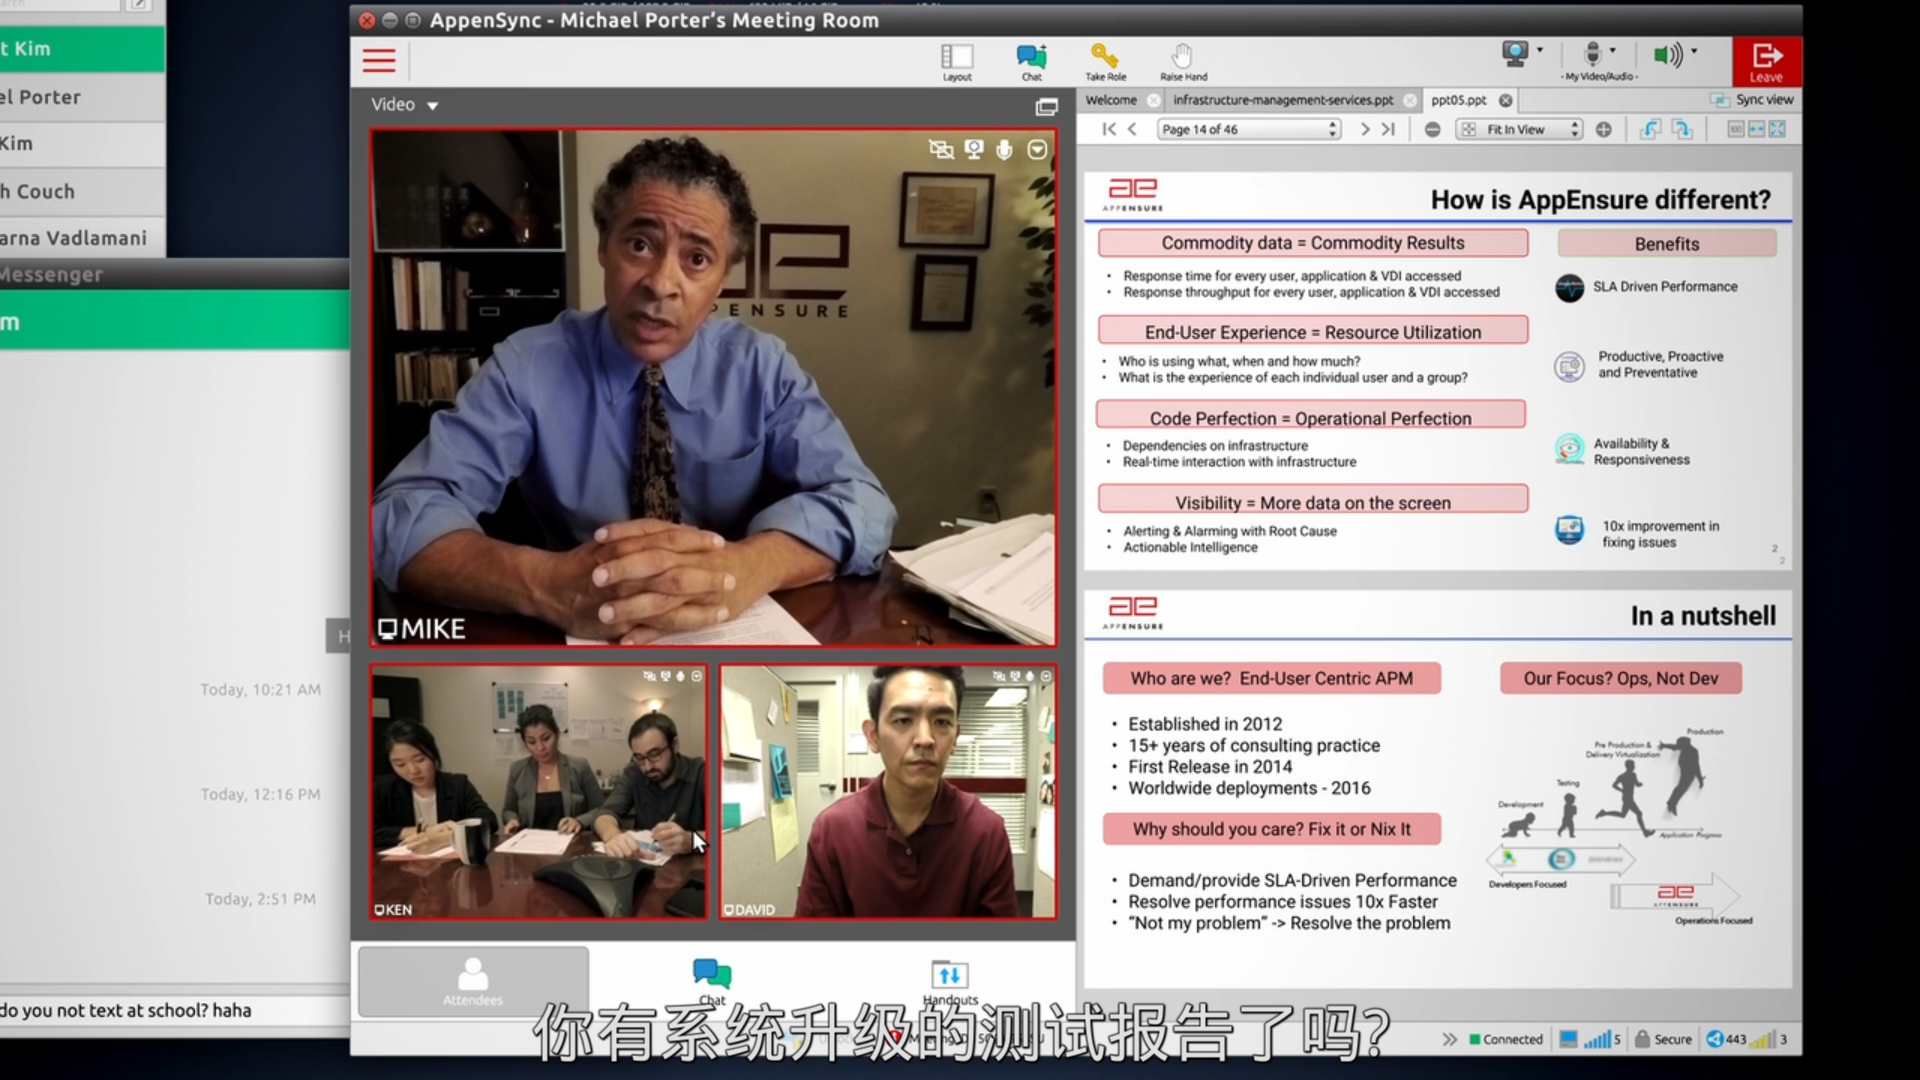Viewport: 1920px width, 1080px height.
Task: Select the Vadlamani contact in Messenger list
Action: (82, 238)
